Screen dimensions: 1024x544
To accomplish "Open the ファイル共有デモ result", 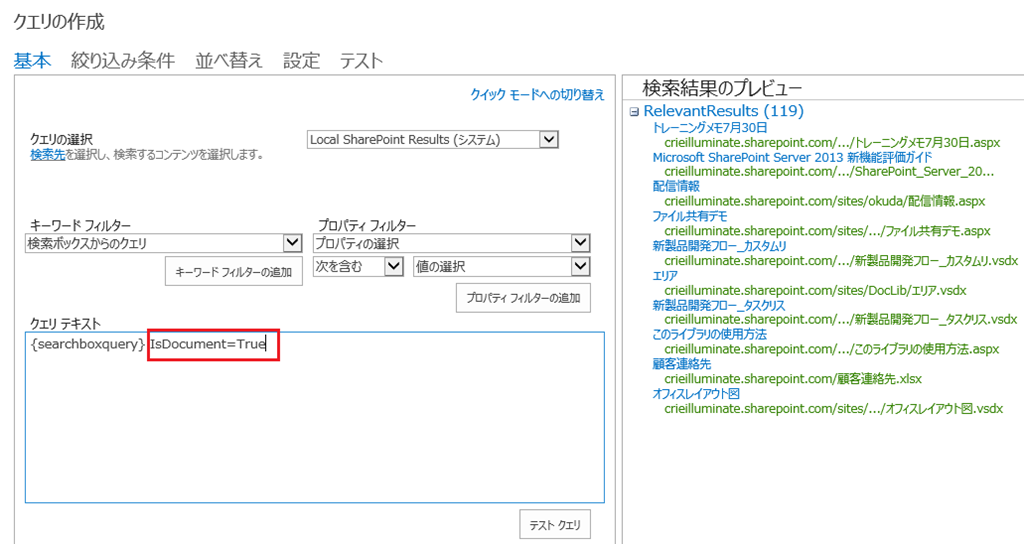I will point(690,216).
